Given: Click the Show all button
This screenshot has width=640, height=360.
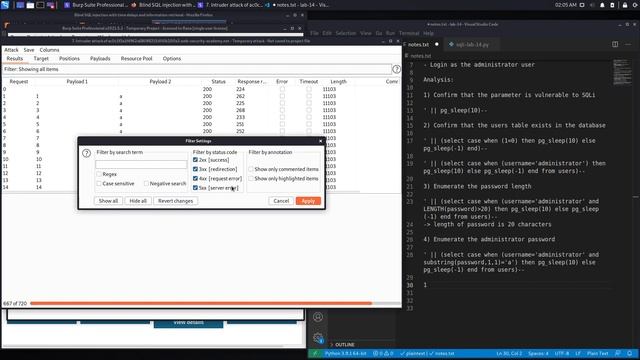Looking at the screenshot, I should point(108,201).
